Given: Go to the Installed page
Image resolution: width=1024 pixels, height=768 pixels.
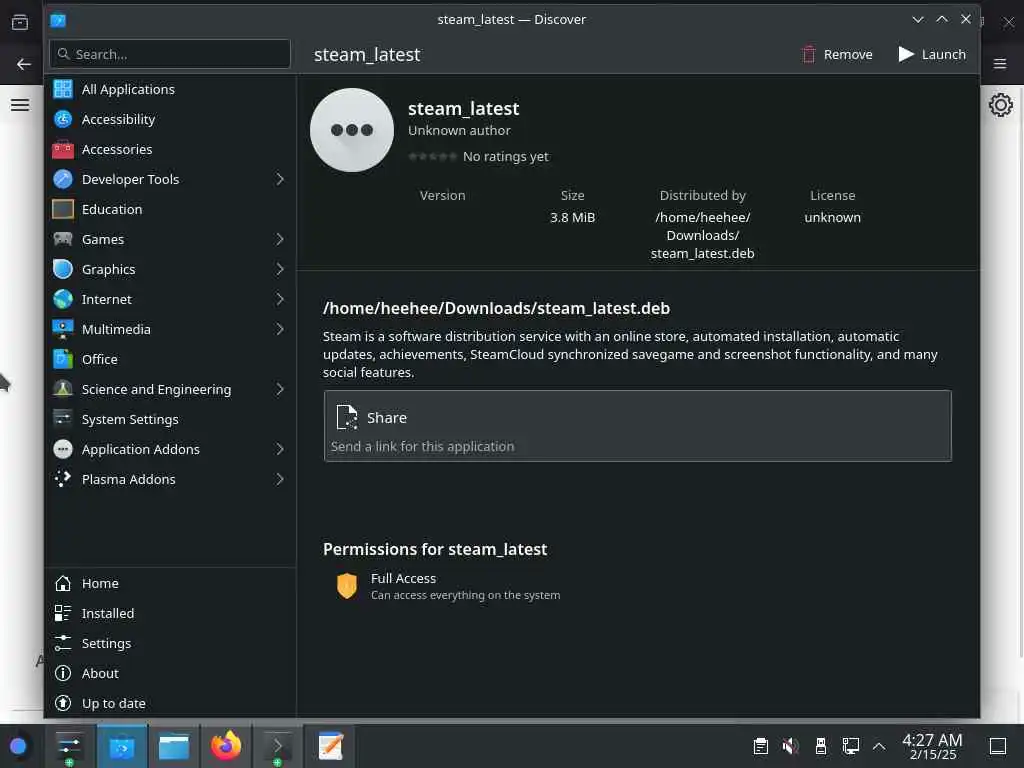Looking at the screenshot, I should click(170, 613).
